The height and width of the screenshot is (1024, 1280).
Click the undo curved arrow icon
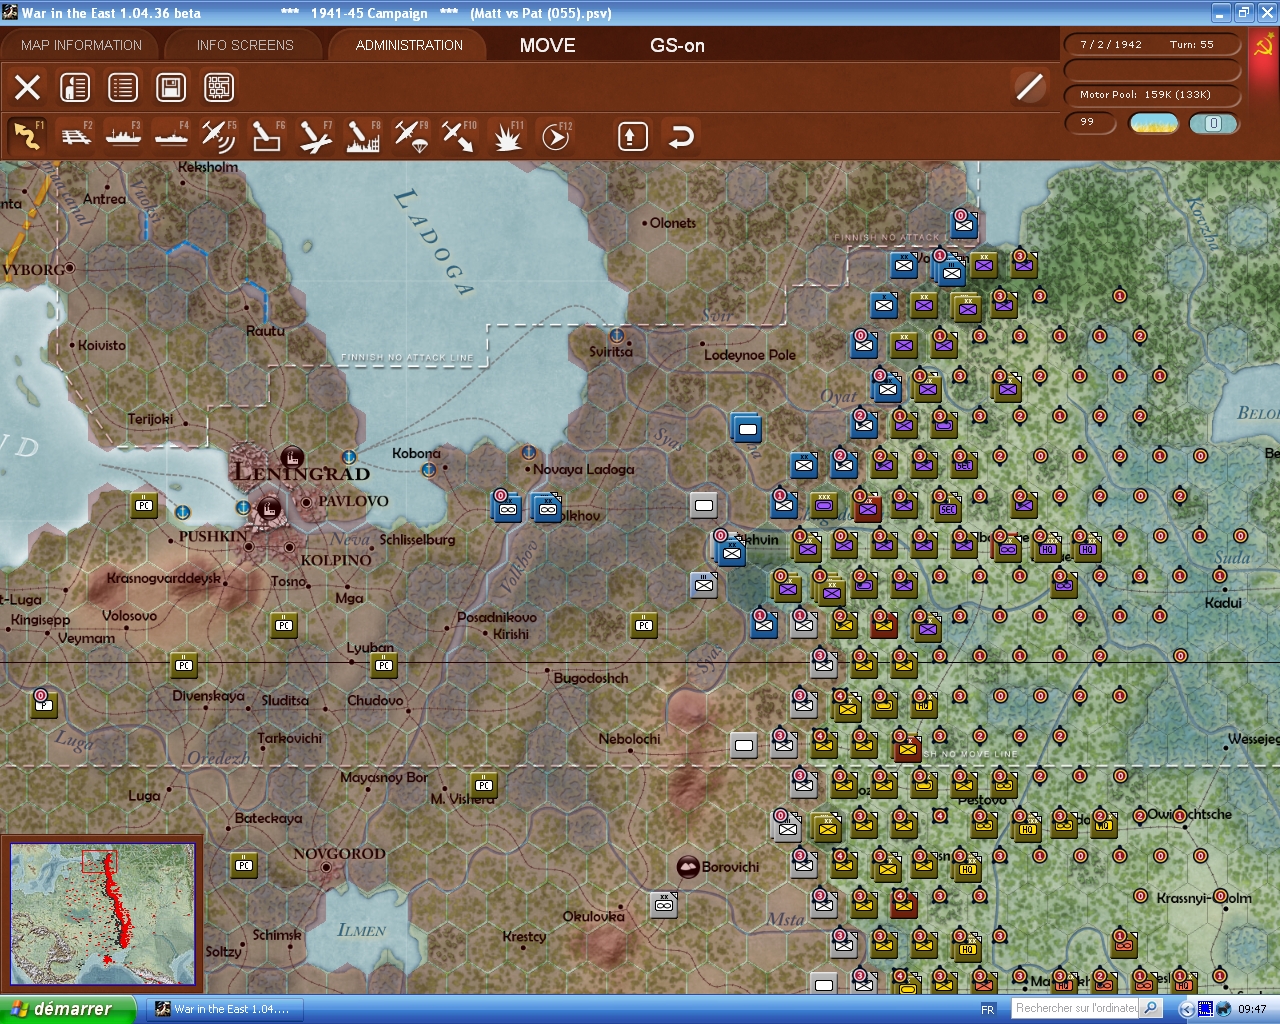tap(681, 136)
